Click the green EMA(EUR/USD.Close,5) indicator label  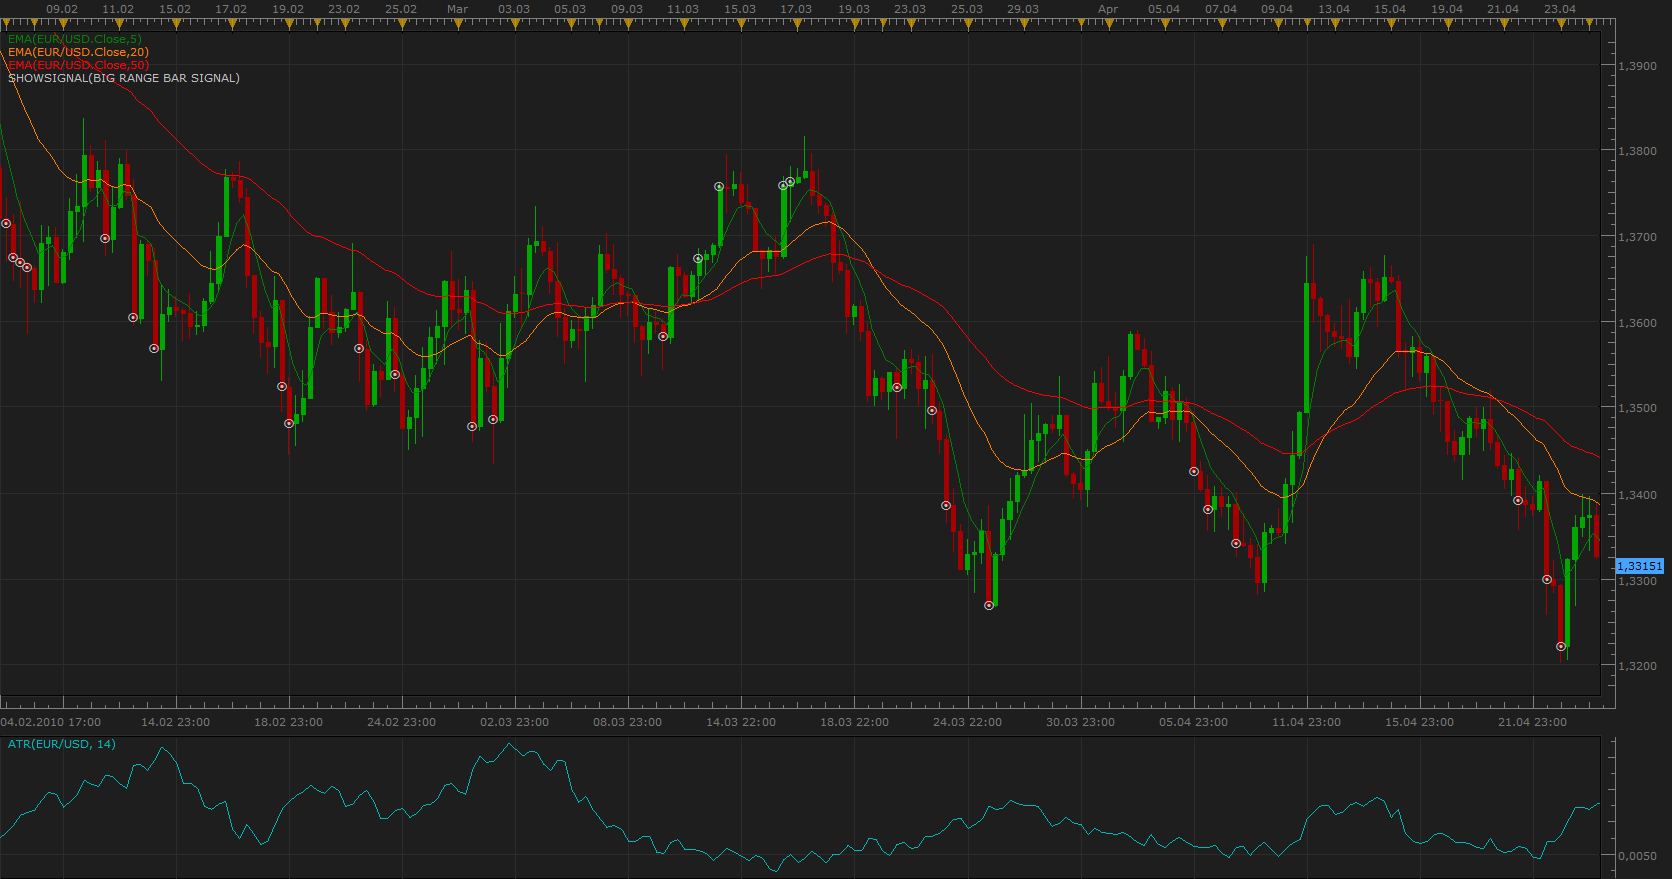coord(75,39)
